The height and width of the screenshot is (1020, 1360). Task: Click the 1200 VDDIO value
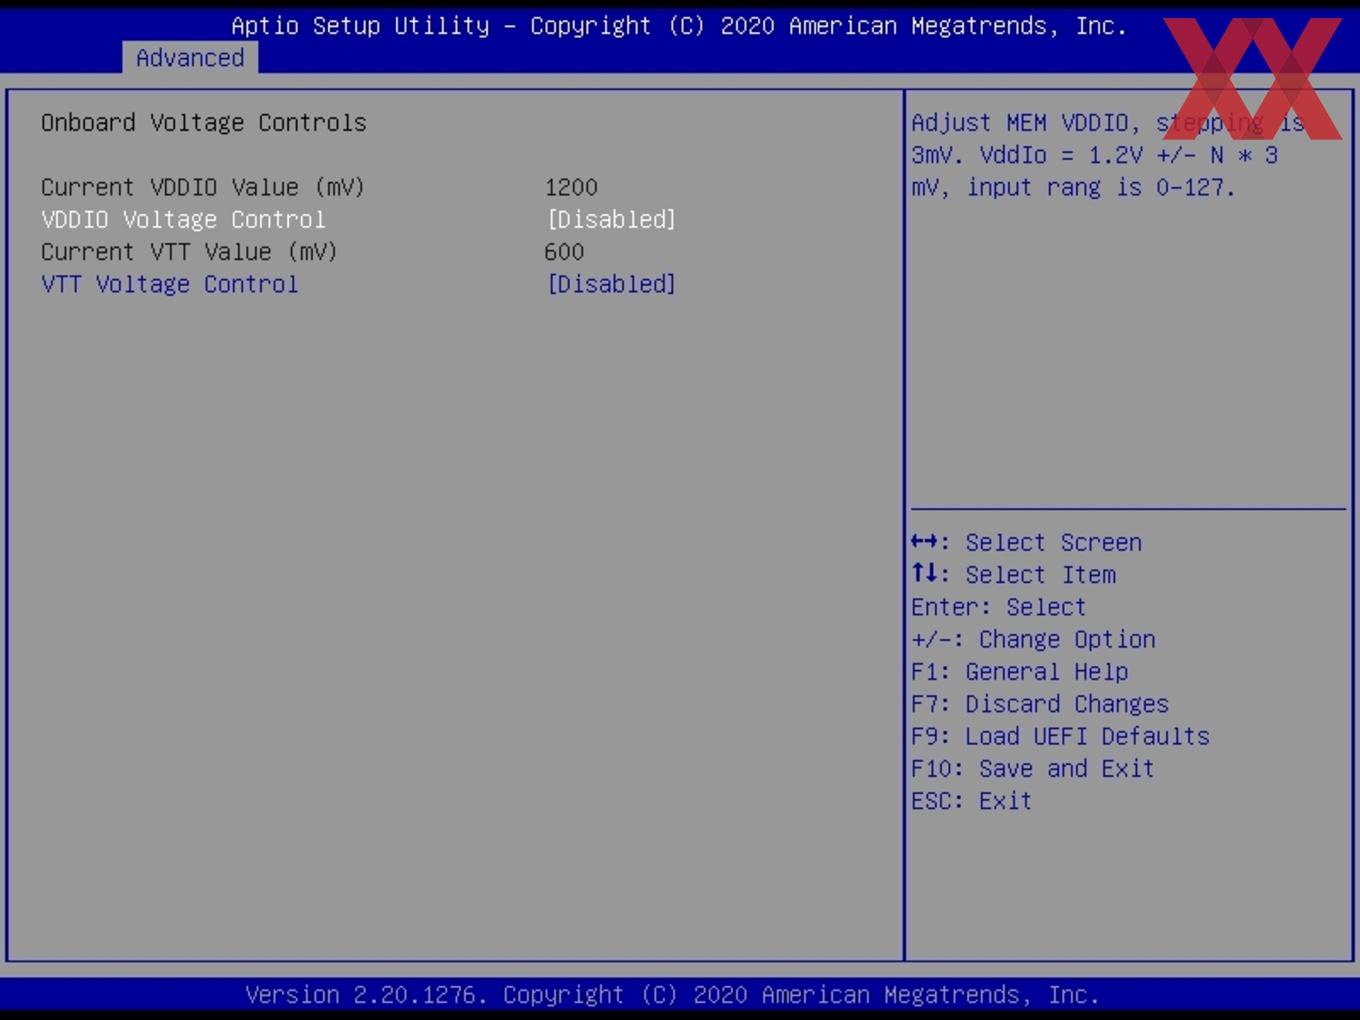(x=571, y=187)
